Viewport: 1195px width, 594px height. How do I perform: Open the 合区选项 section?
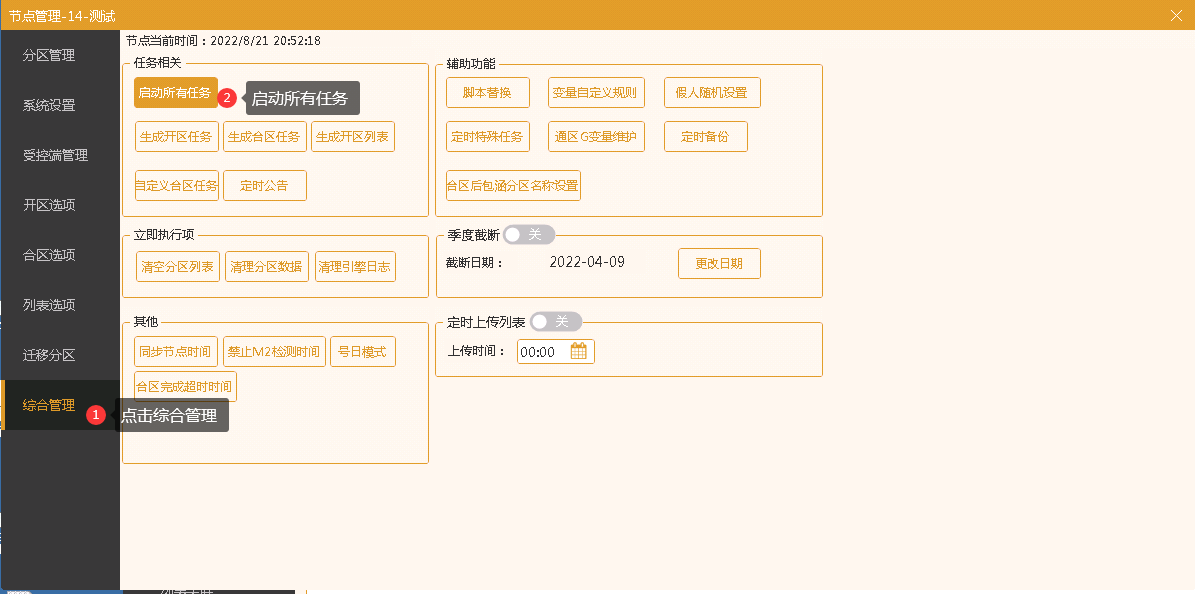(x=49, y=255)
